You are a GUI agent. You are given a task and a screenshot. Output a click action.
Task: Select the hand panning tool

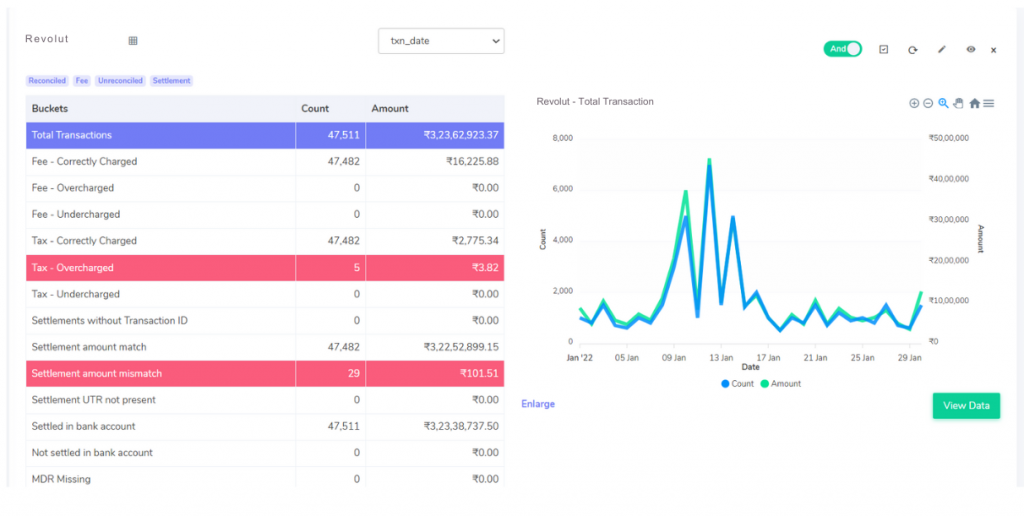(958, 103)
